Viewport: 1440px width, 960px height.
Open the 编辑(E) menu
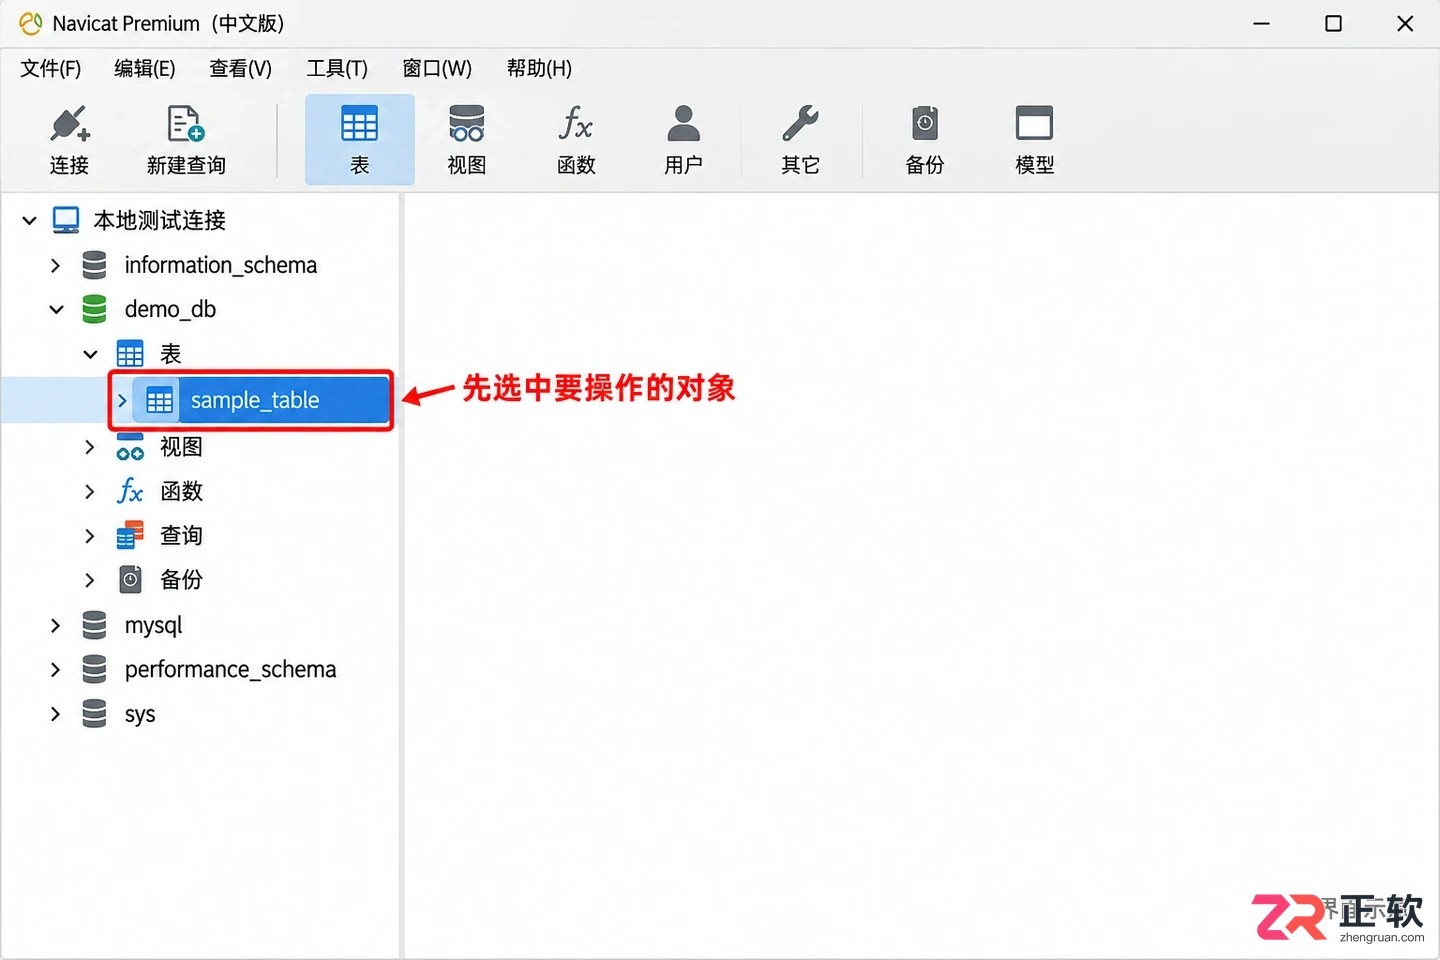[x=145, y=68]
